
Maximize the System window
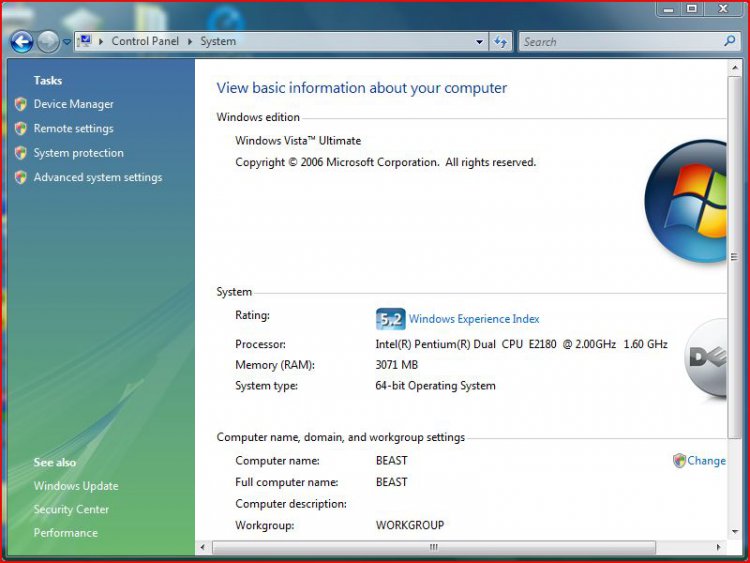[x=692, y=9]
